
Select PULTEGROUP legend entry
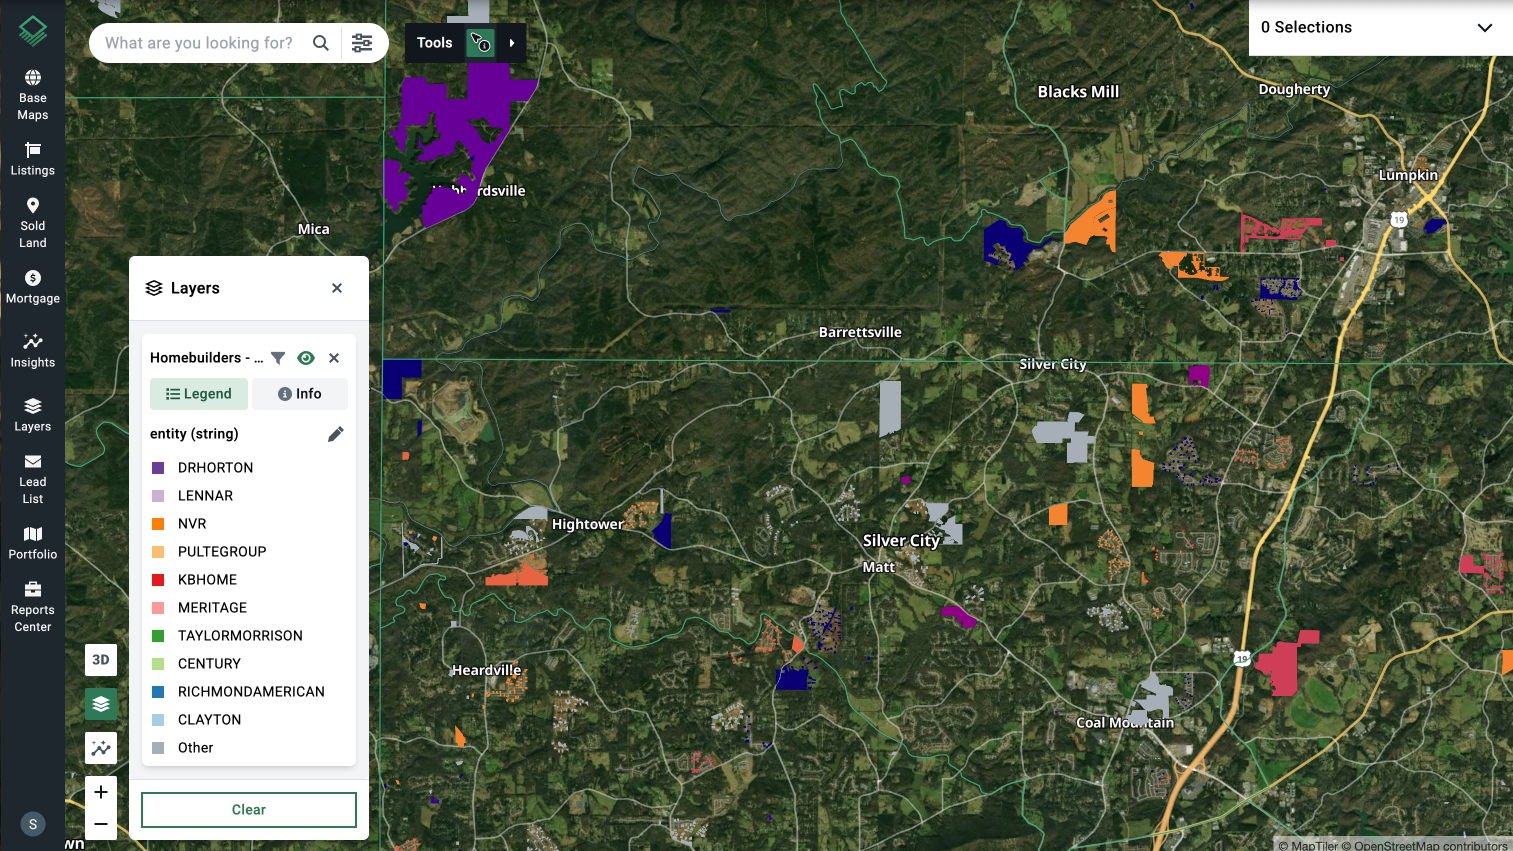(222, 552)
